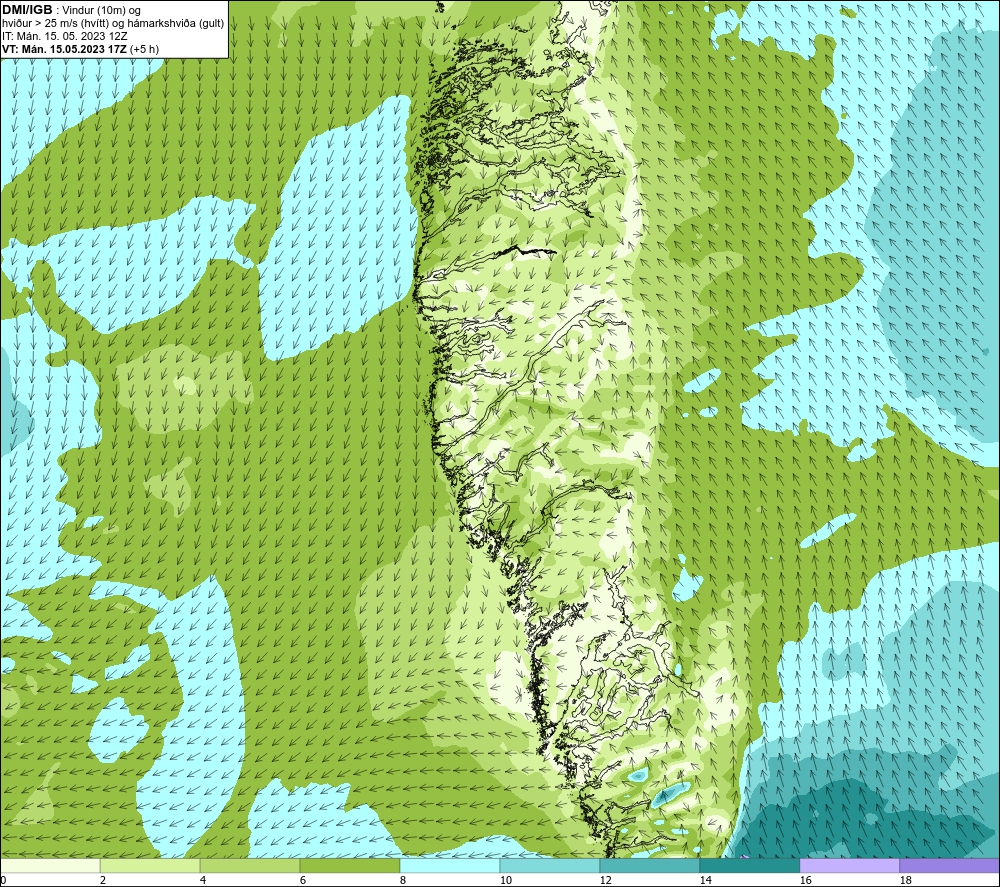
Task: Select the 6–8 m/s olive green legend swatch
Action: 349,865
